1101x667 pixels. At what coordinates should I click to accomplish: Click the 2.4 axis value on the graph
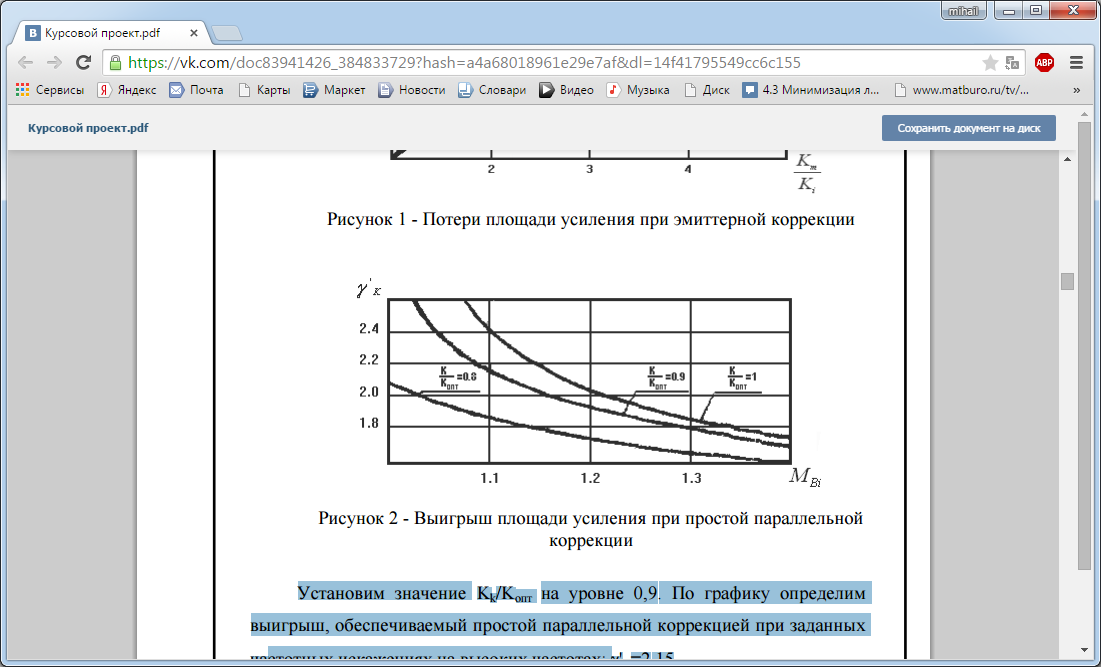click(369, 329)
